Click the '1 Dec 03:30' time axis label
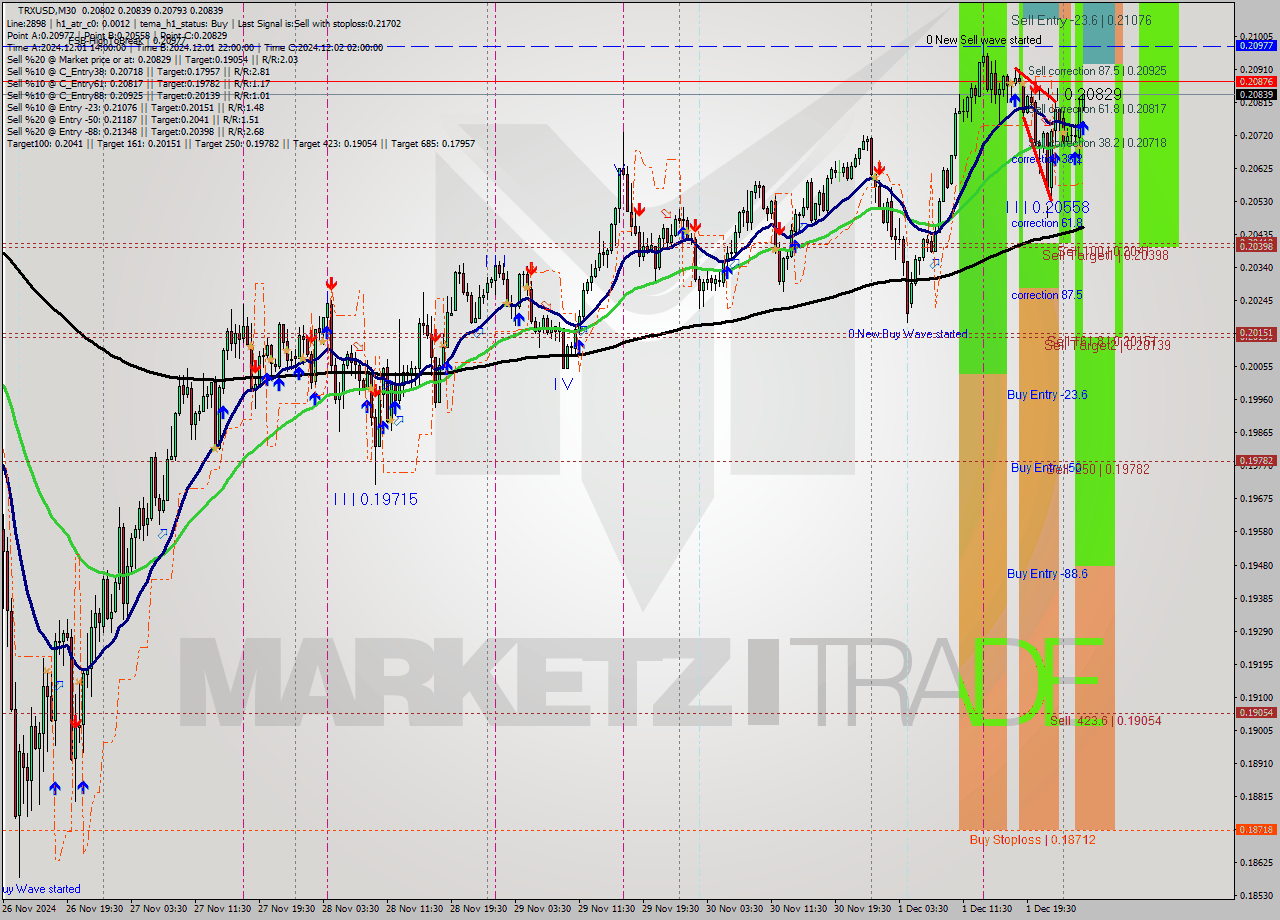 coord(923,909)
